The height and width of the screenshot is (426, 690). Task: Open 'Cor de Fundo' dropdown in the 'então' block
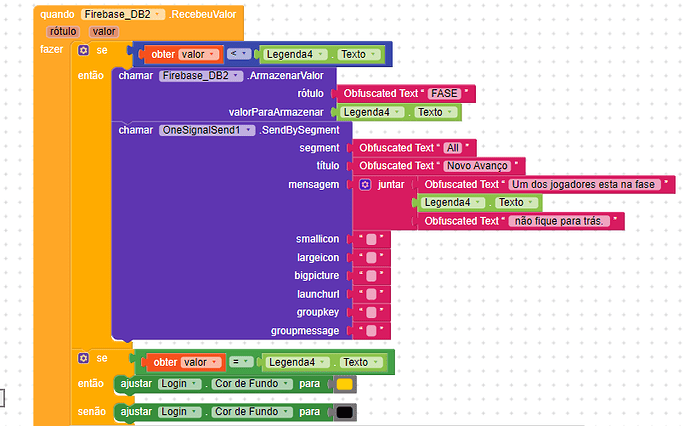[252, 384]
